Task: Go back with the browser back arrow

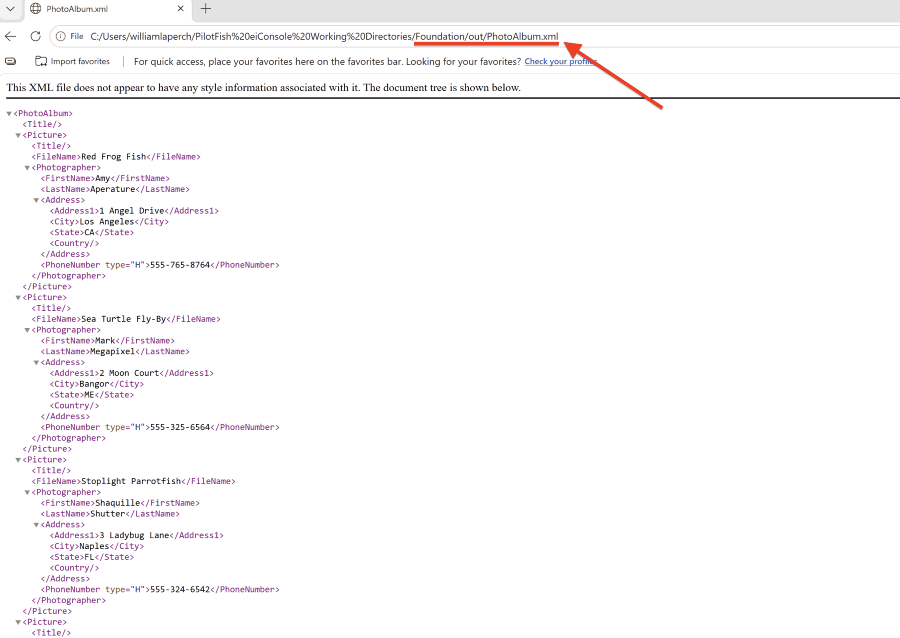Action: click(x=10, y=36)
